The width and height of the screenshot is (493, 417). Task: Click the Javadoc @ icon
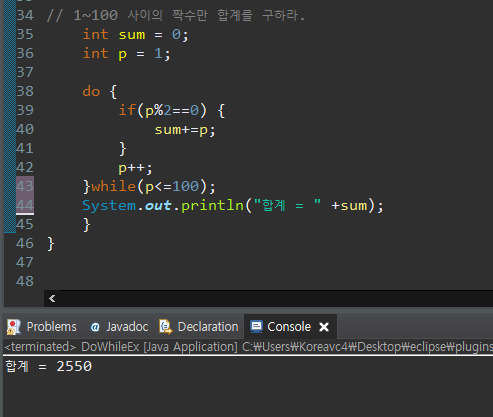[95, 327]
